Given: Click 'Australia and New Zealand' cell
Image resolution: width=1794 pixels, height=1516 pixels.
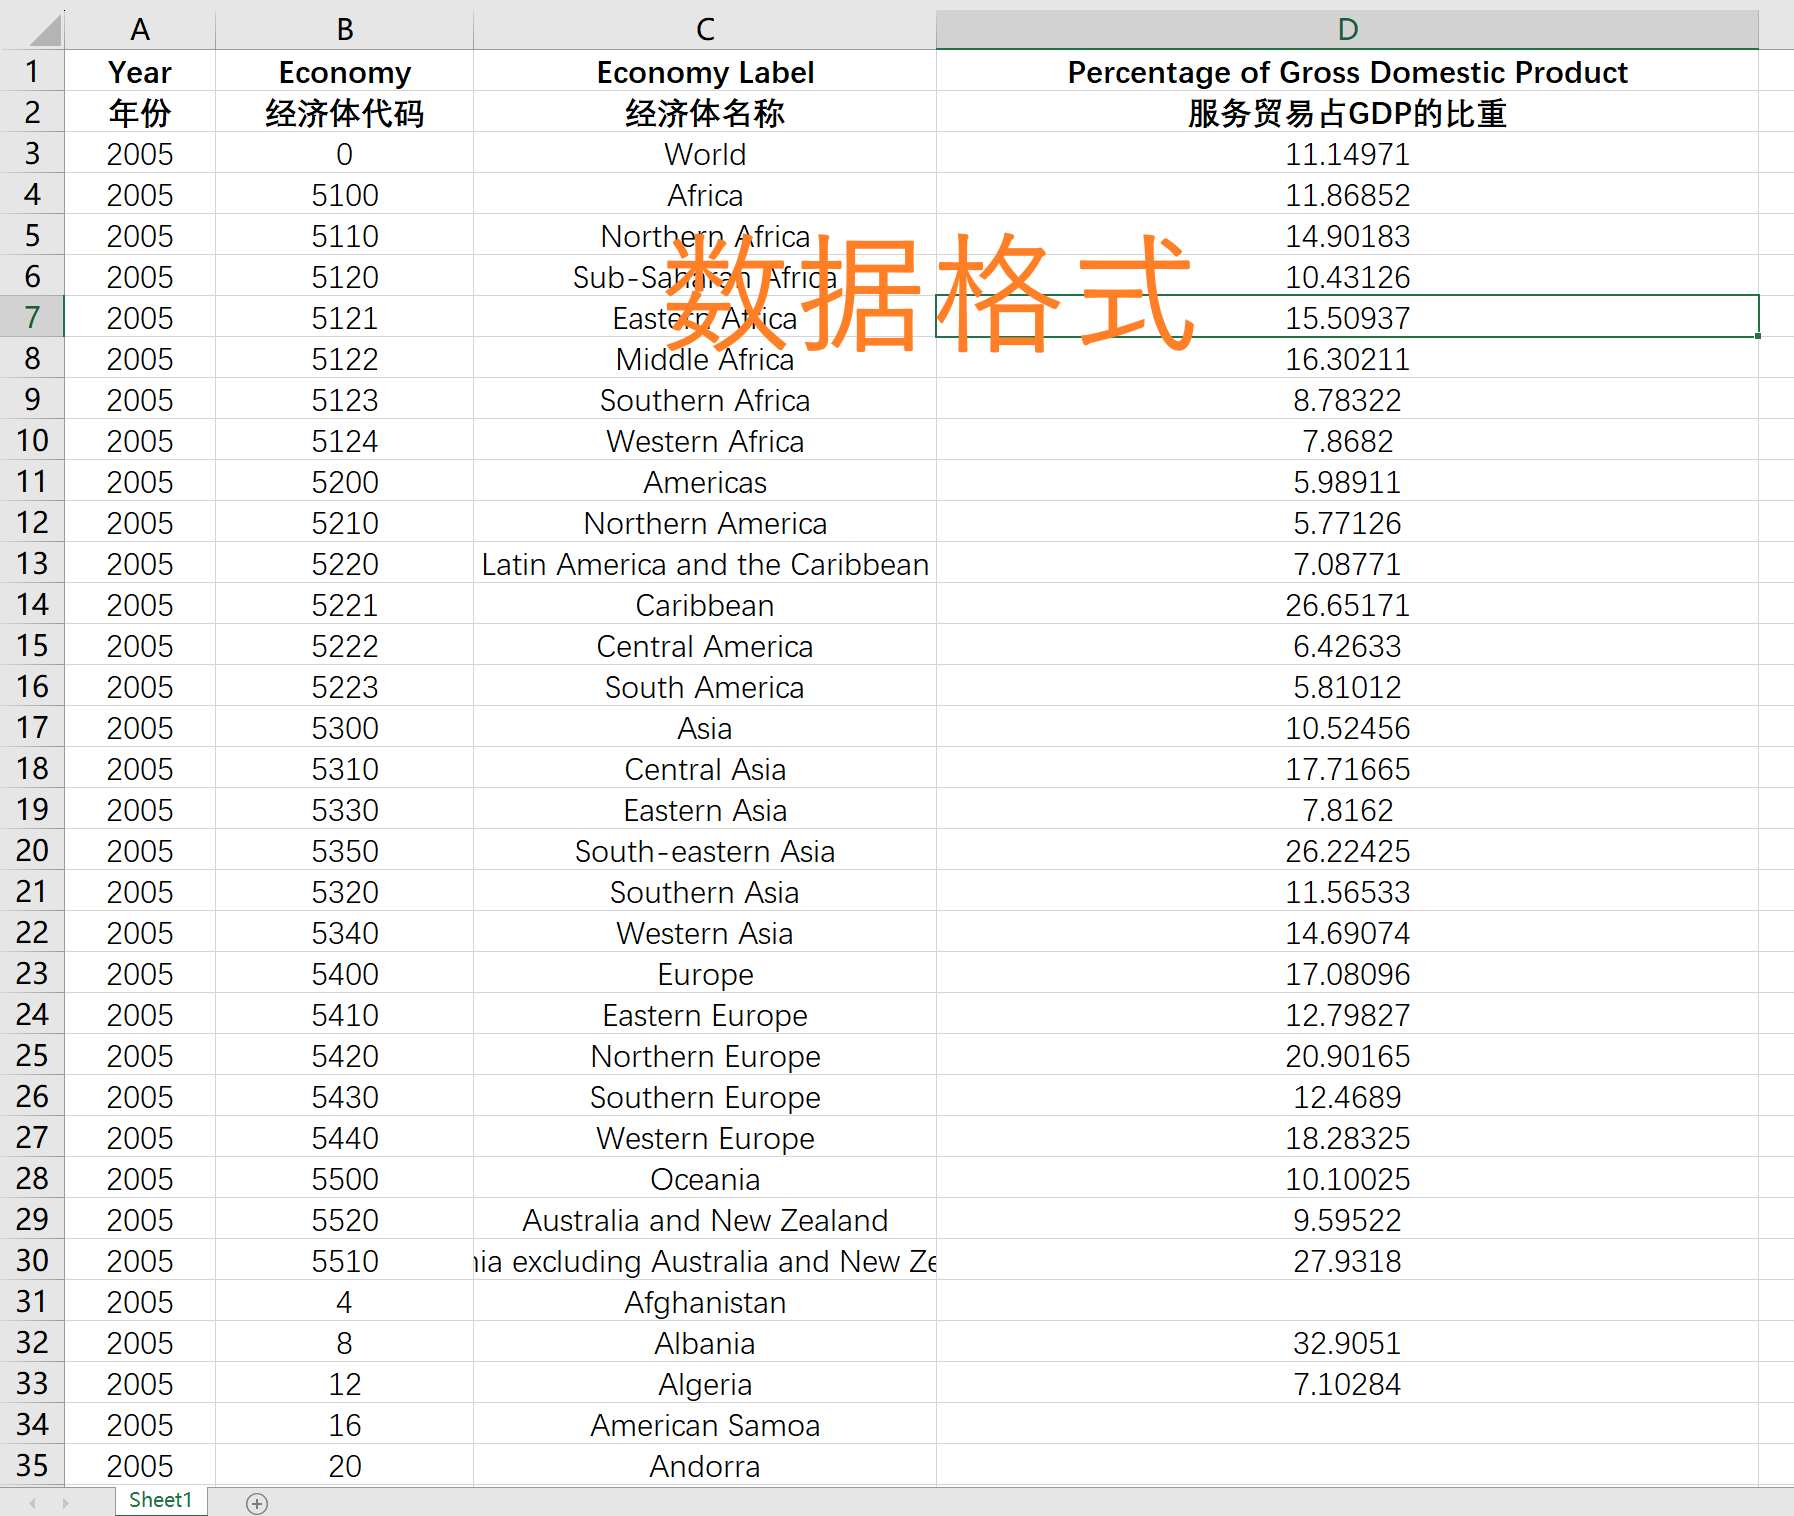Looking at the screenshot, I should pos(705,1220).
